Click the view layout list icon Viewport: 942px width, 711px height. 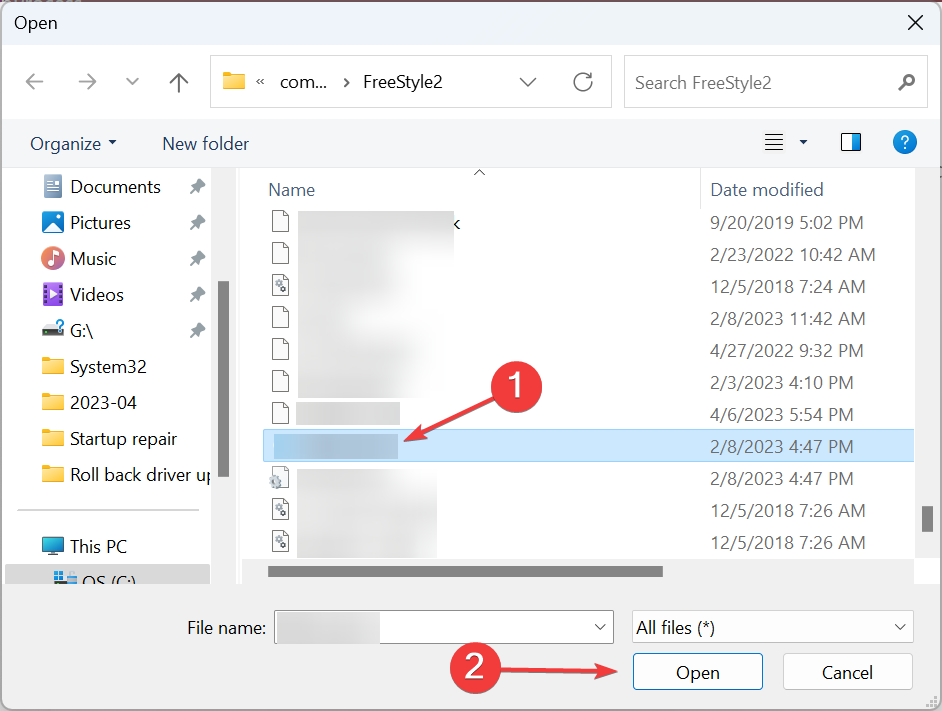point(774,143)
